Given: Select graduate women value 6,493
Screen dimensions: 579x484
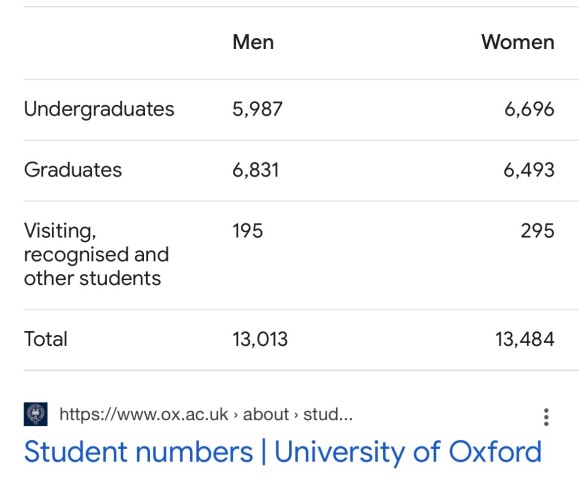Looking at the screenshot, I should (x=529, y=170).
